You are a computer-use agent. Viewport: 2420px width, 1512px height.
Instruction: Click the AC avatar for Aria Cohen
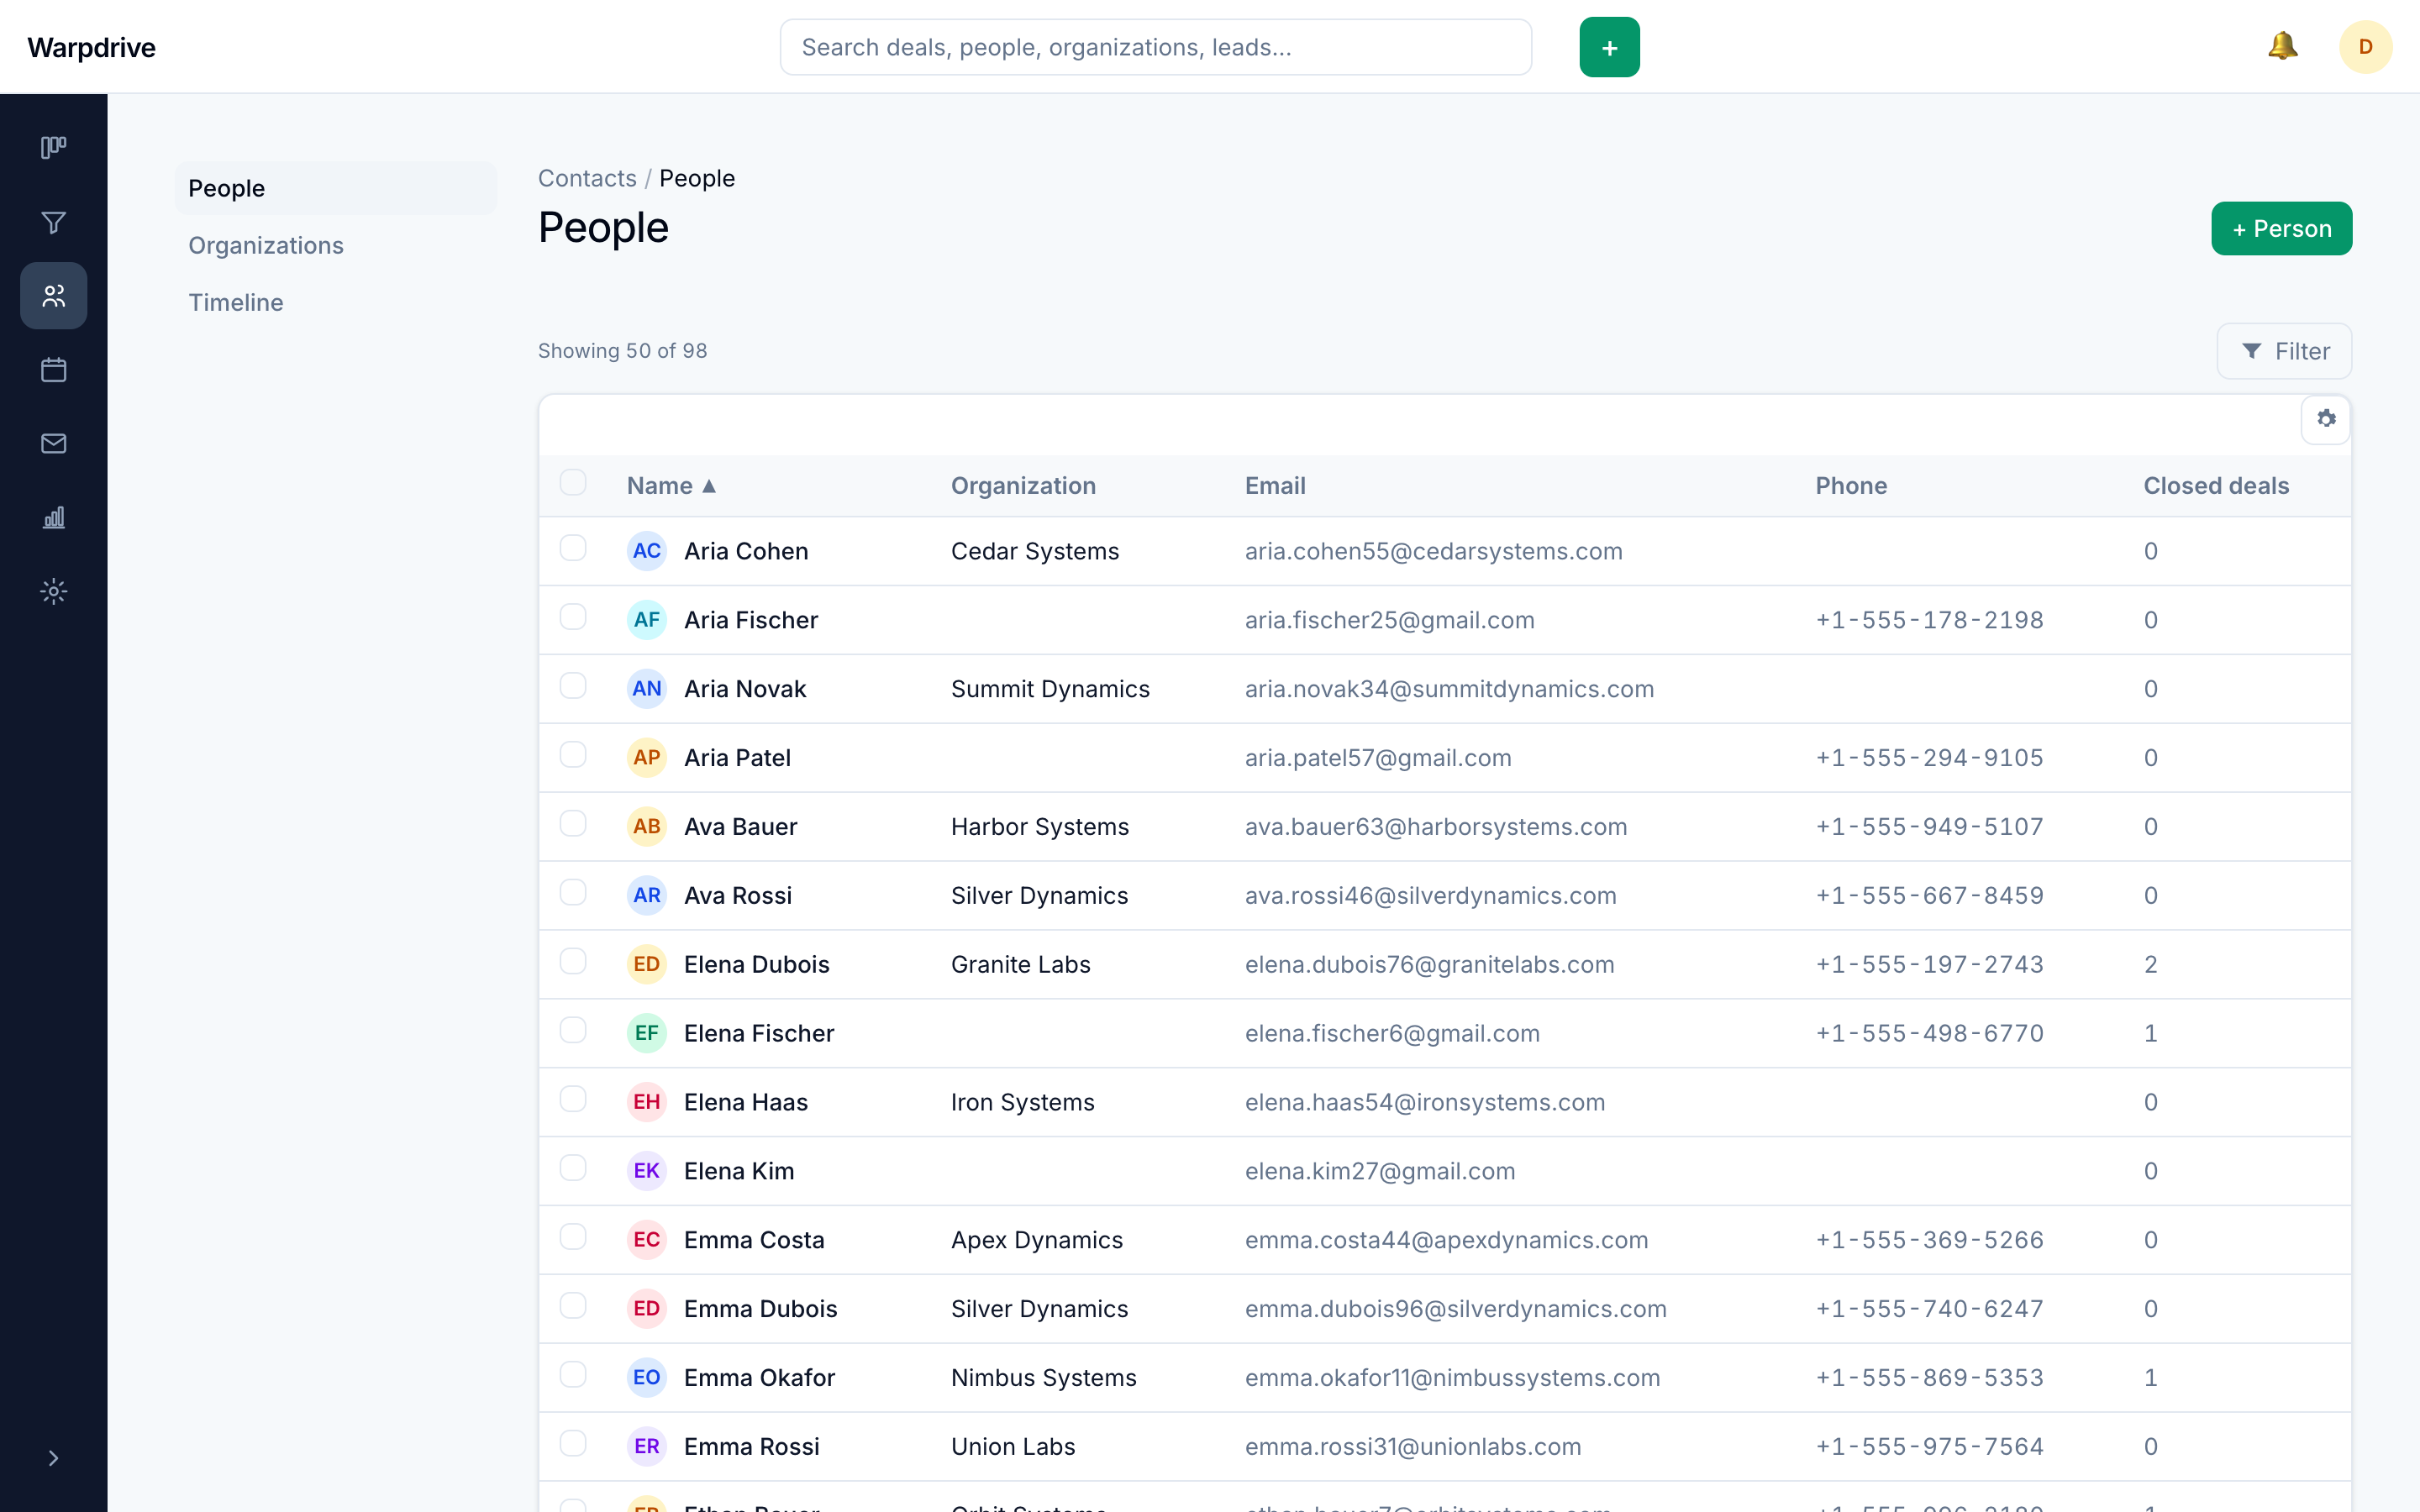647,551
